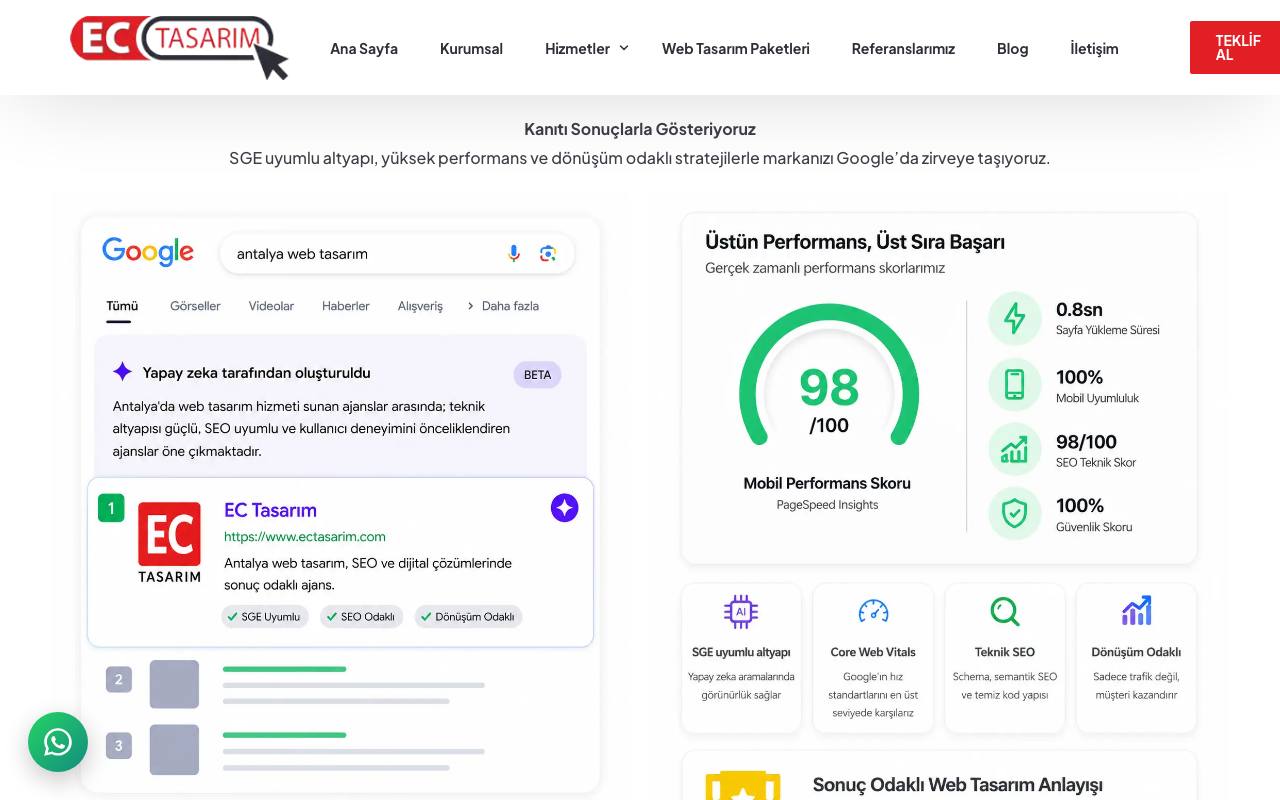Click the Dönüşüm Odaklı checkmark tag

tap(468, 616)
